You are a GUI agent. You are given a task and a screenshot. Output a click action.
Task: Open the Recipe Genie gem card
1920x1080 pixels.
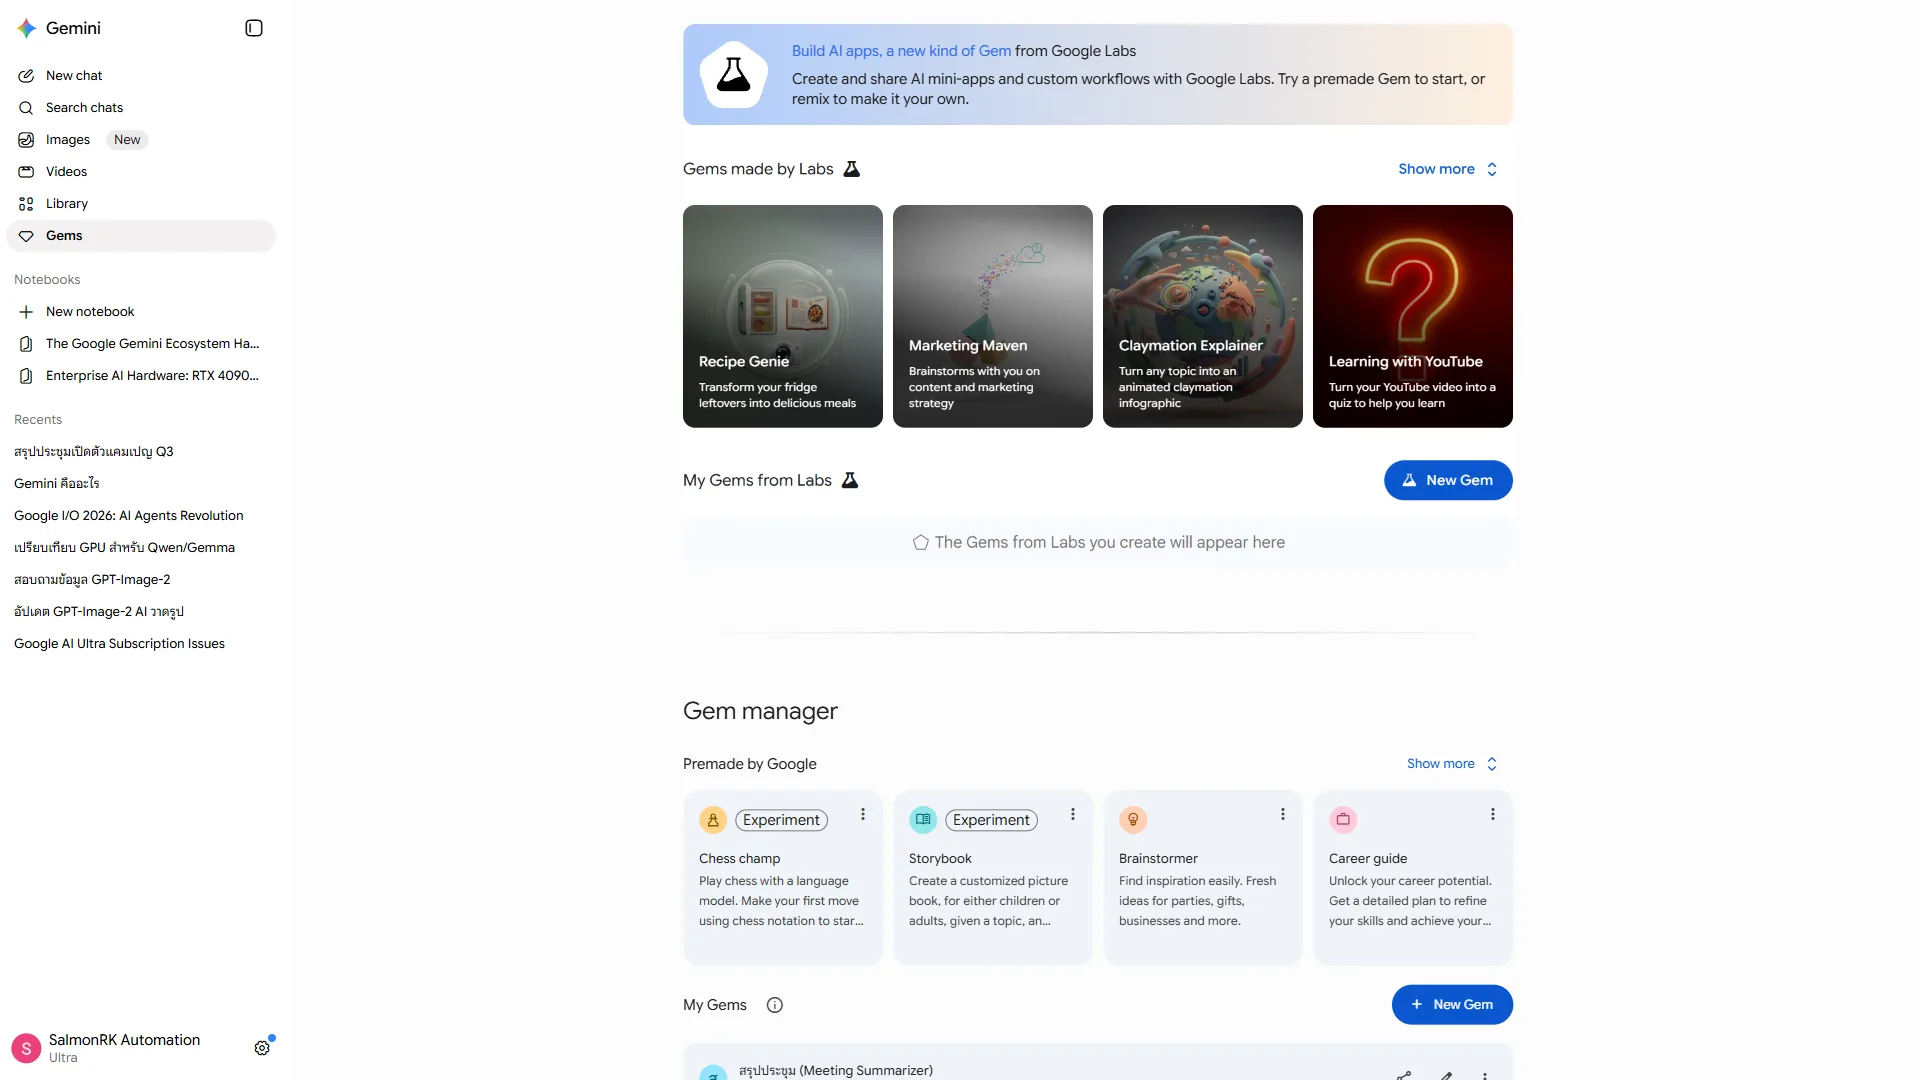[x=783, y=316]
